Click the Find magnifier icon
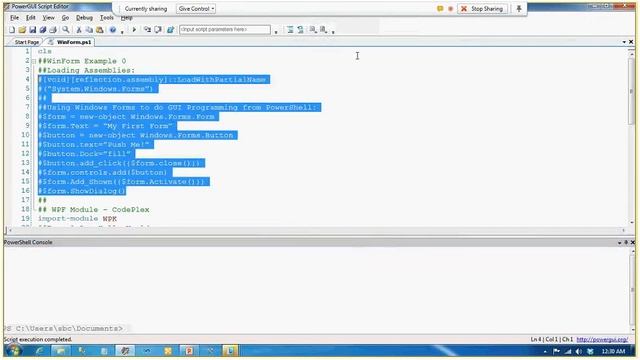Image resolution: width=640 pixels, height=360 pixels. pyautogui.click(x=65, y=30)
